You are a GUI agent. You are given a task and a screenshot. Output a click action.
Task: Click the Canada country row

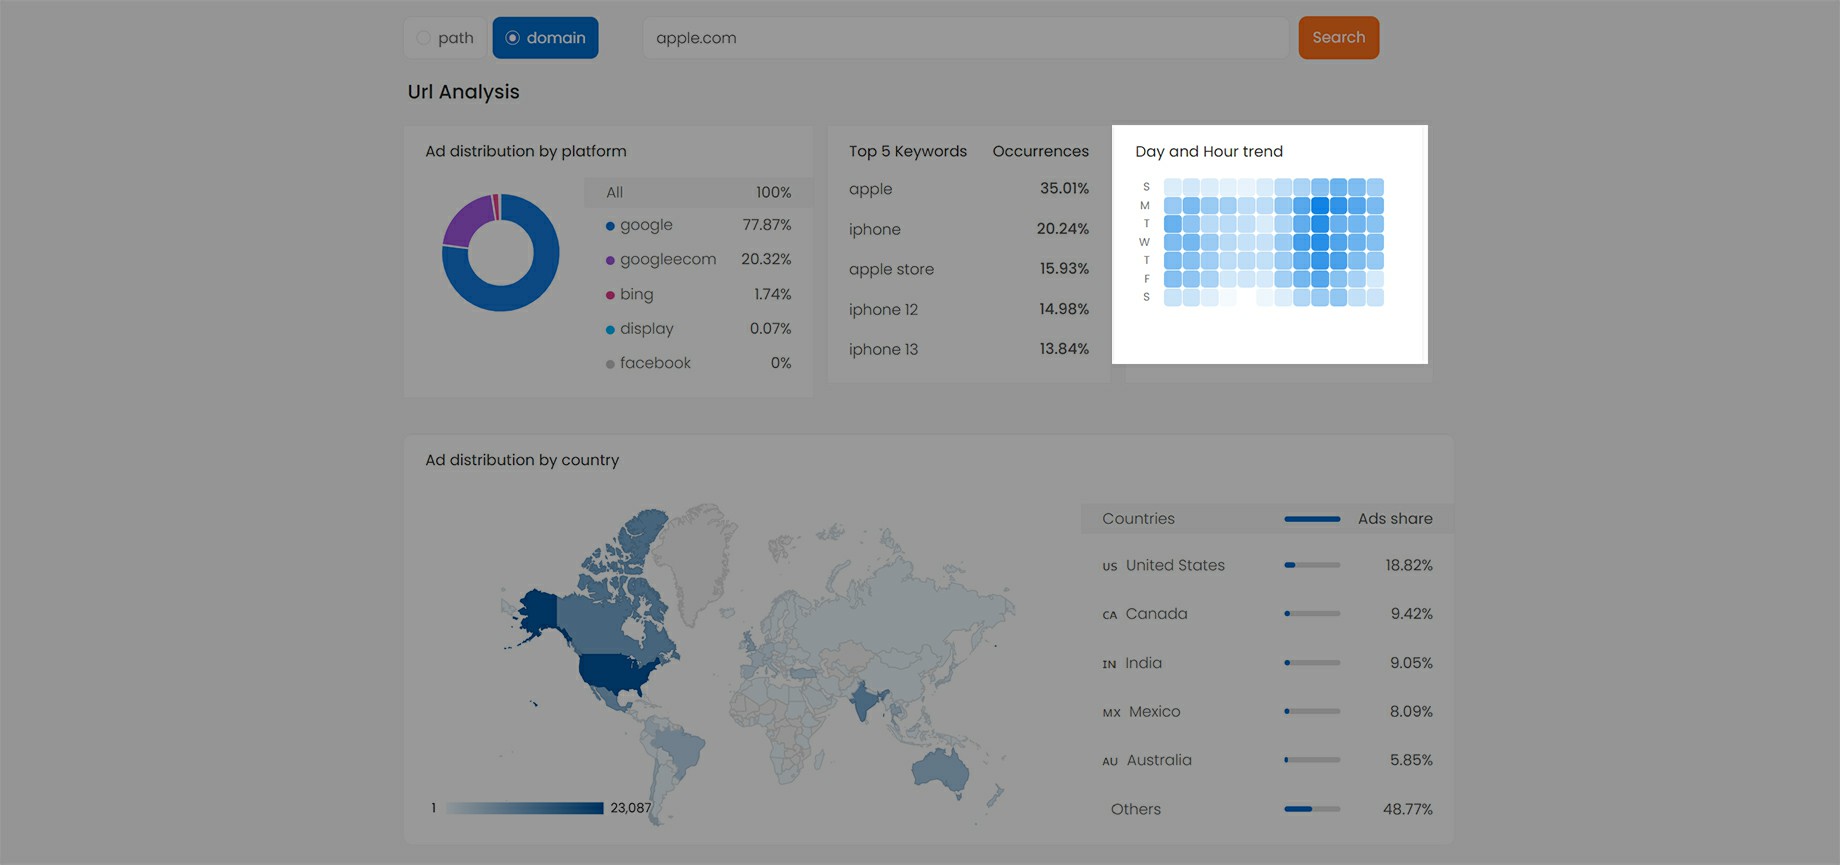pyautogui.click(x=1267, y=614)
